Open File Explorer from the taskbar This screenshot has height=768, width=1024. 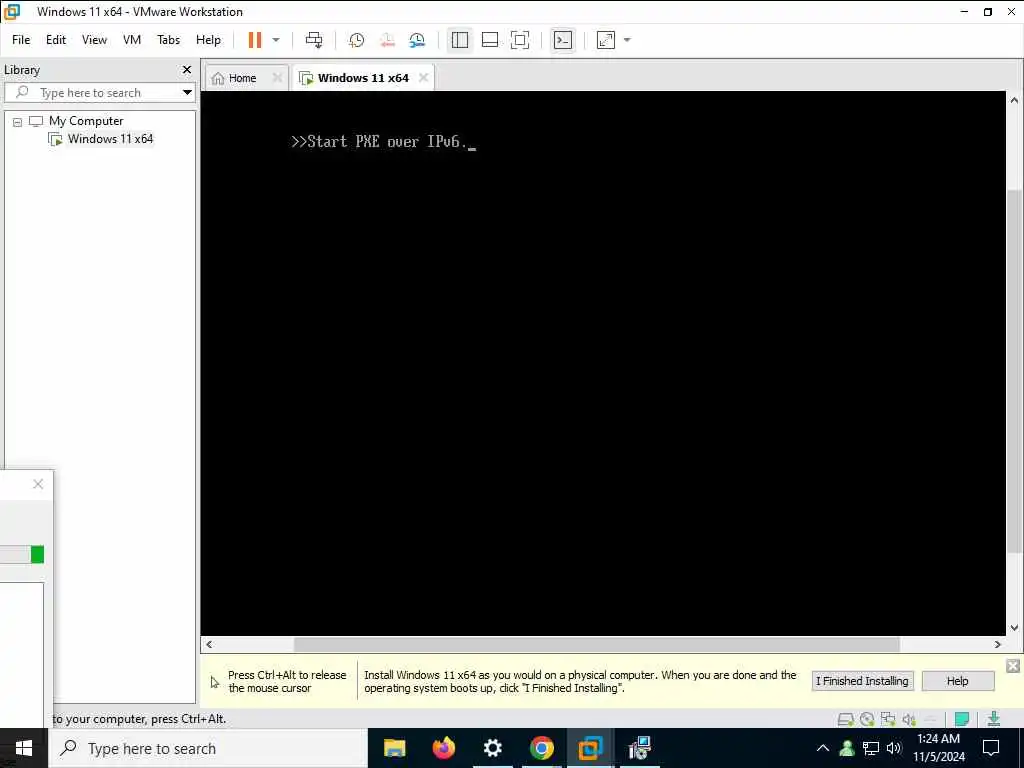[x=394, y=748]
